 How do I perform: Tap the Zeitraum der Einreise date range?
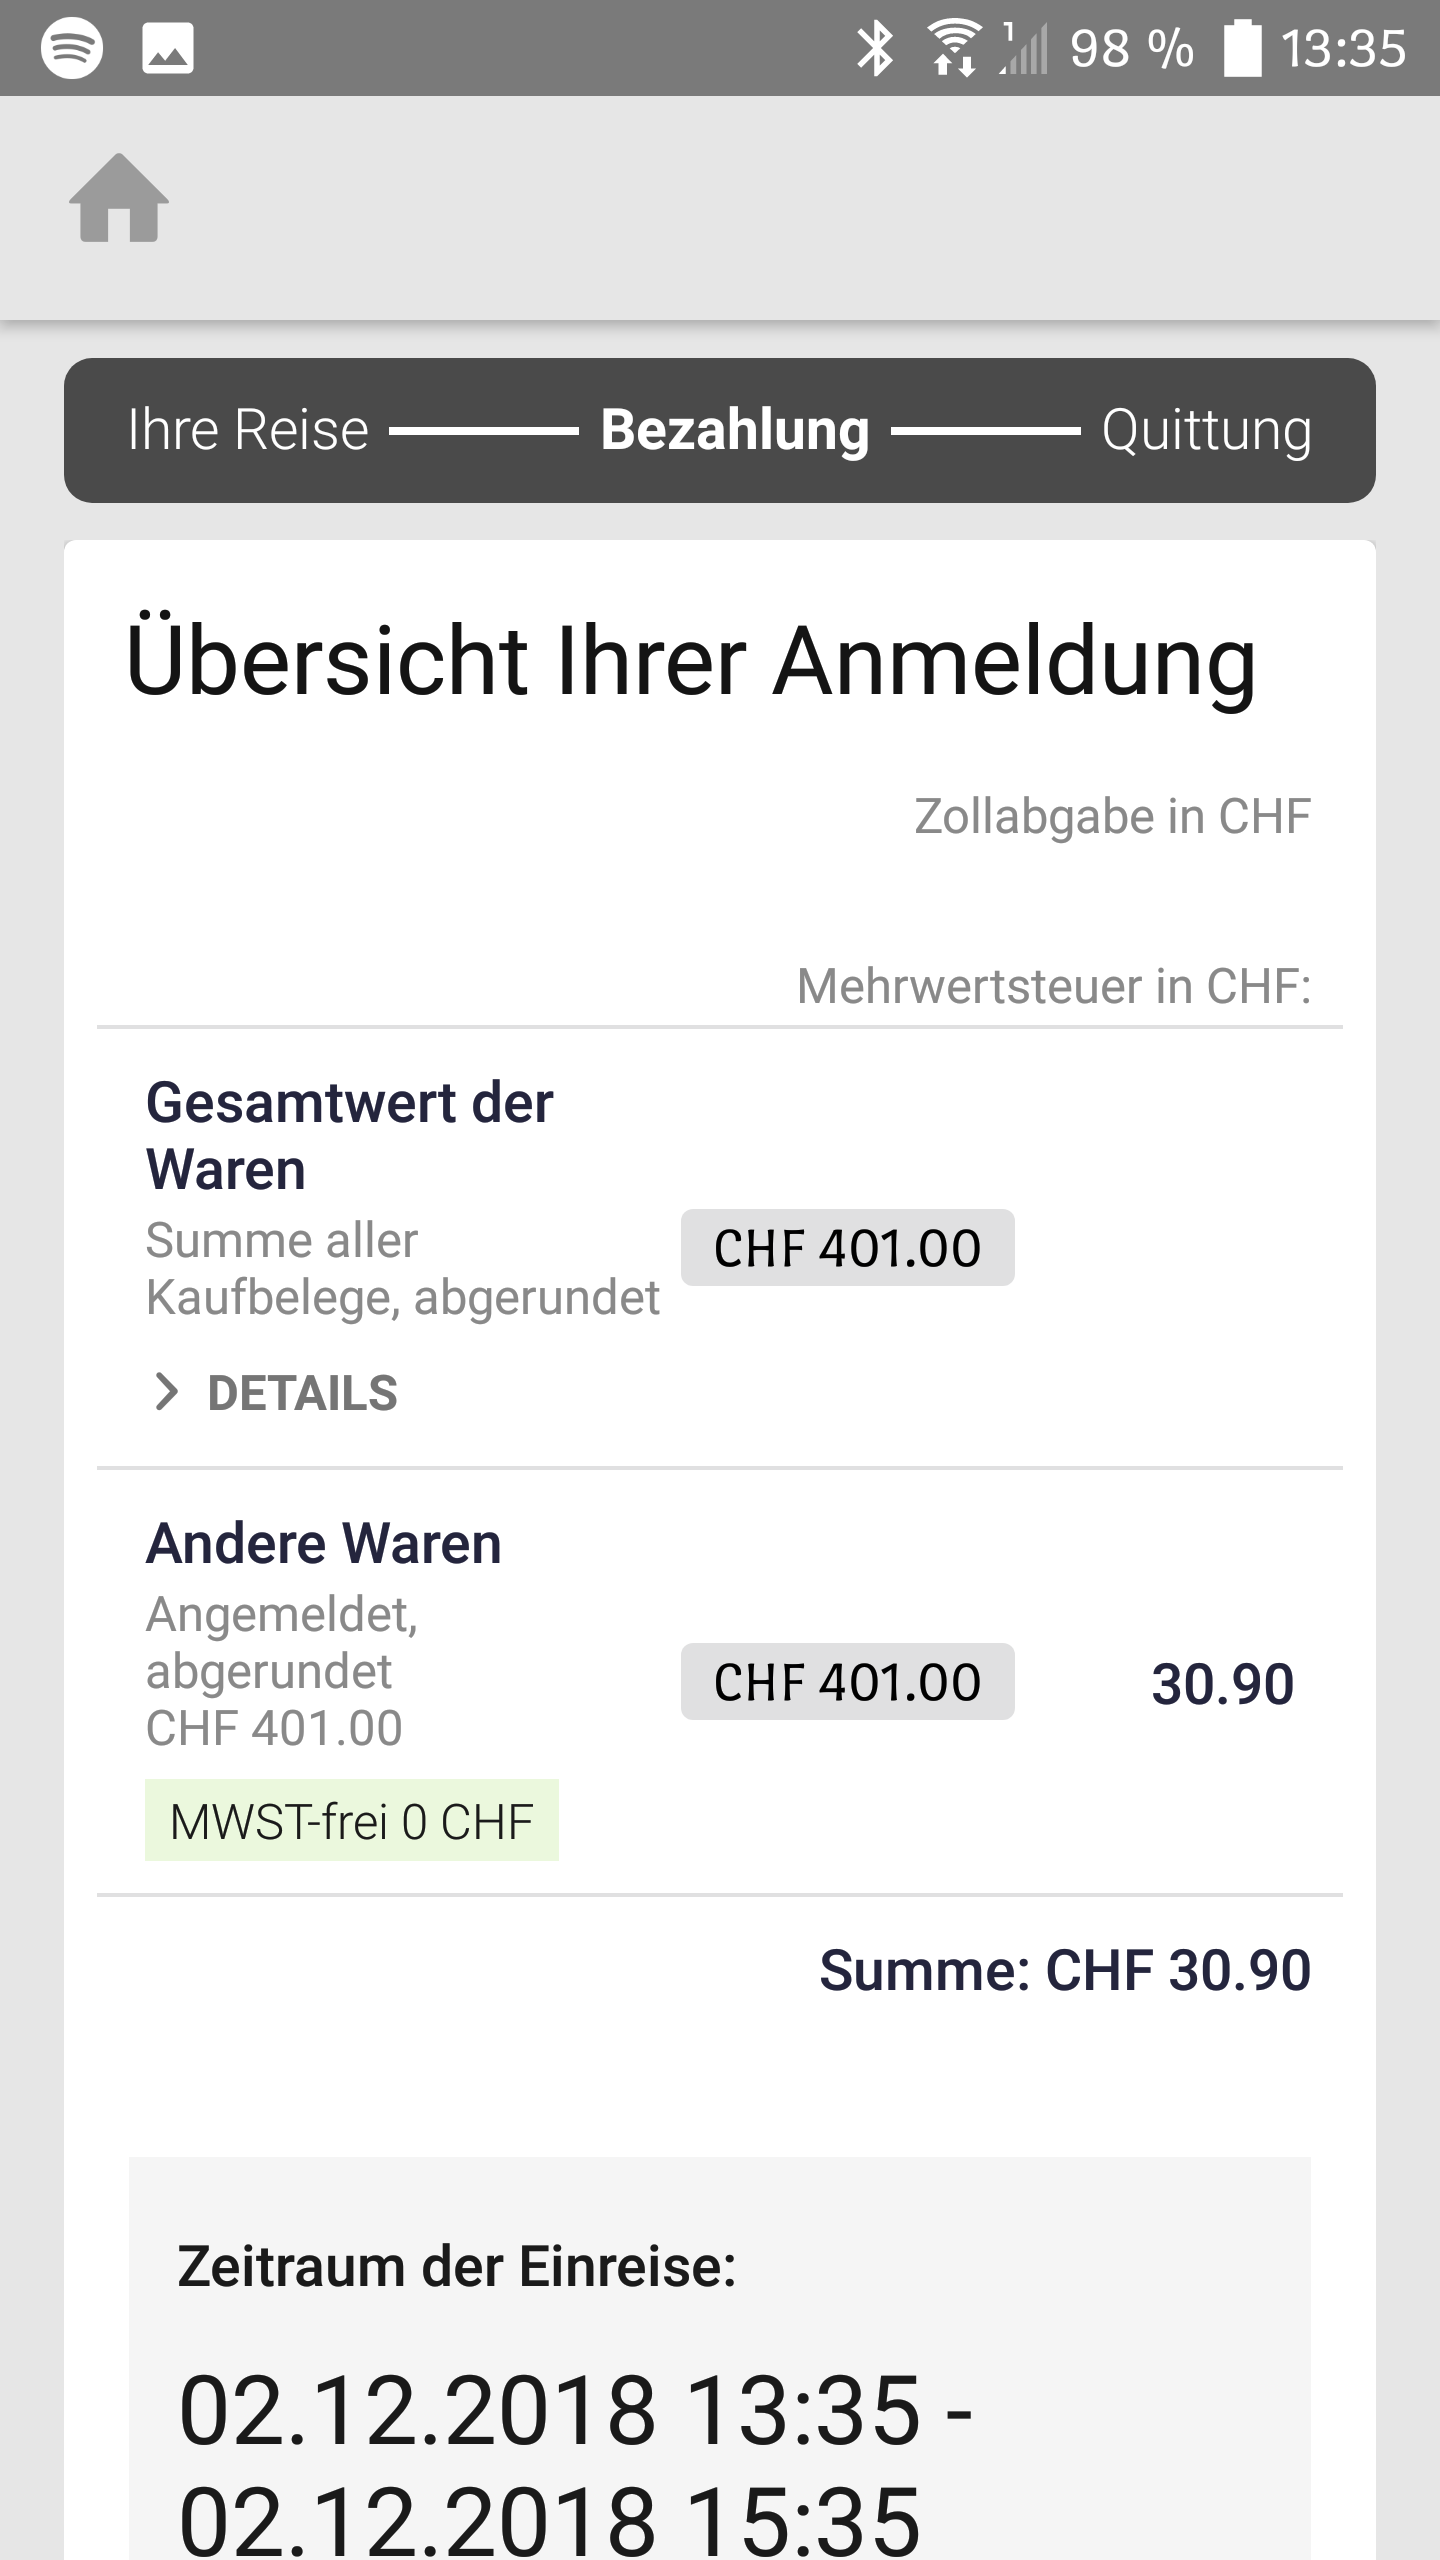click(575, 2460)
